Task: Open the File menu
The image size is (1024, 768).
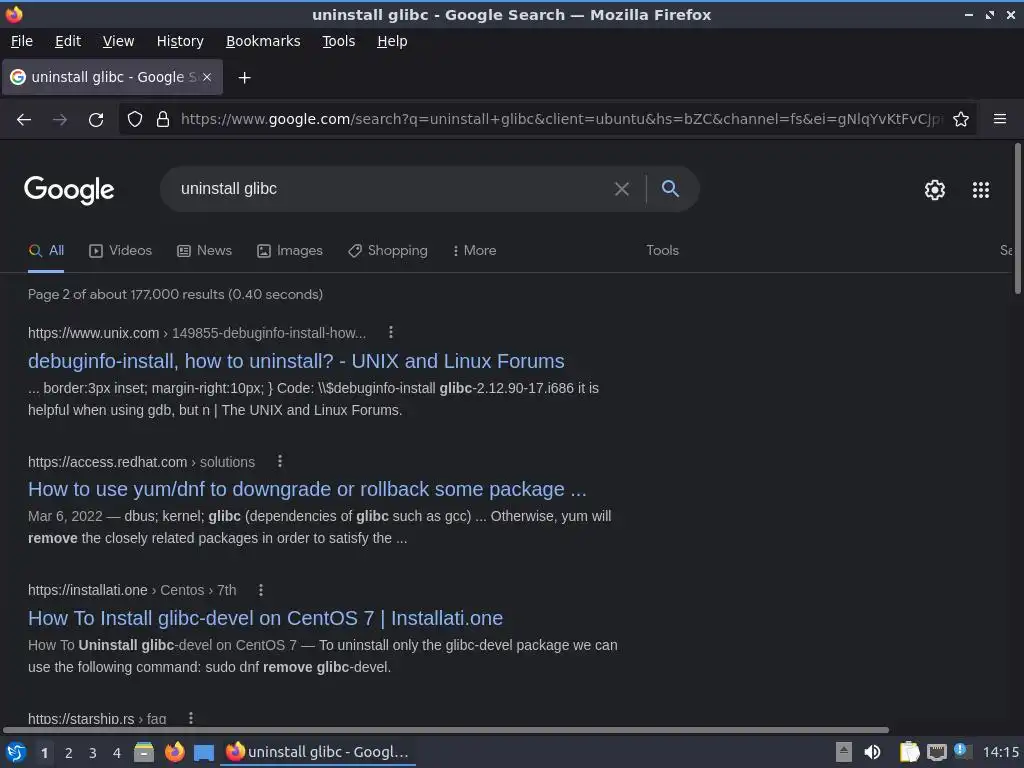Action: pos(22,41)
